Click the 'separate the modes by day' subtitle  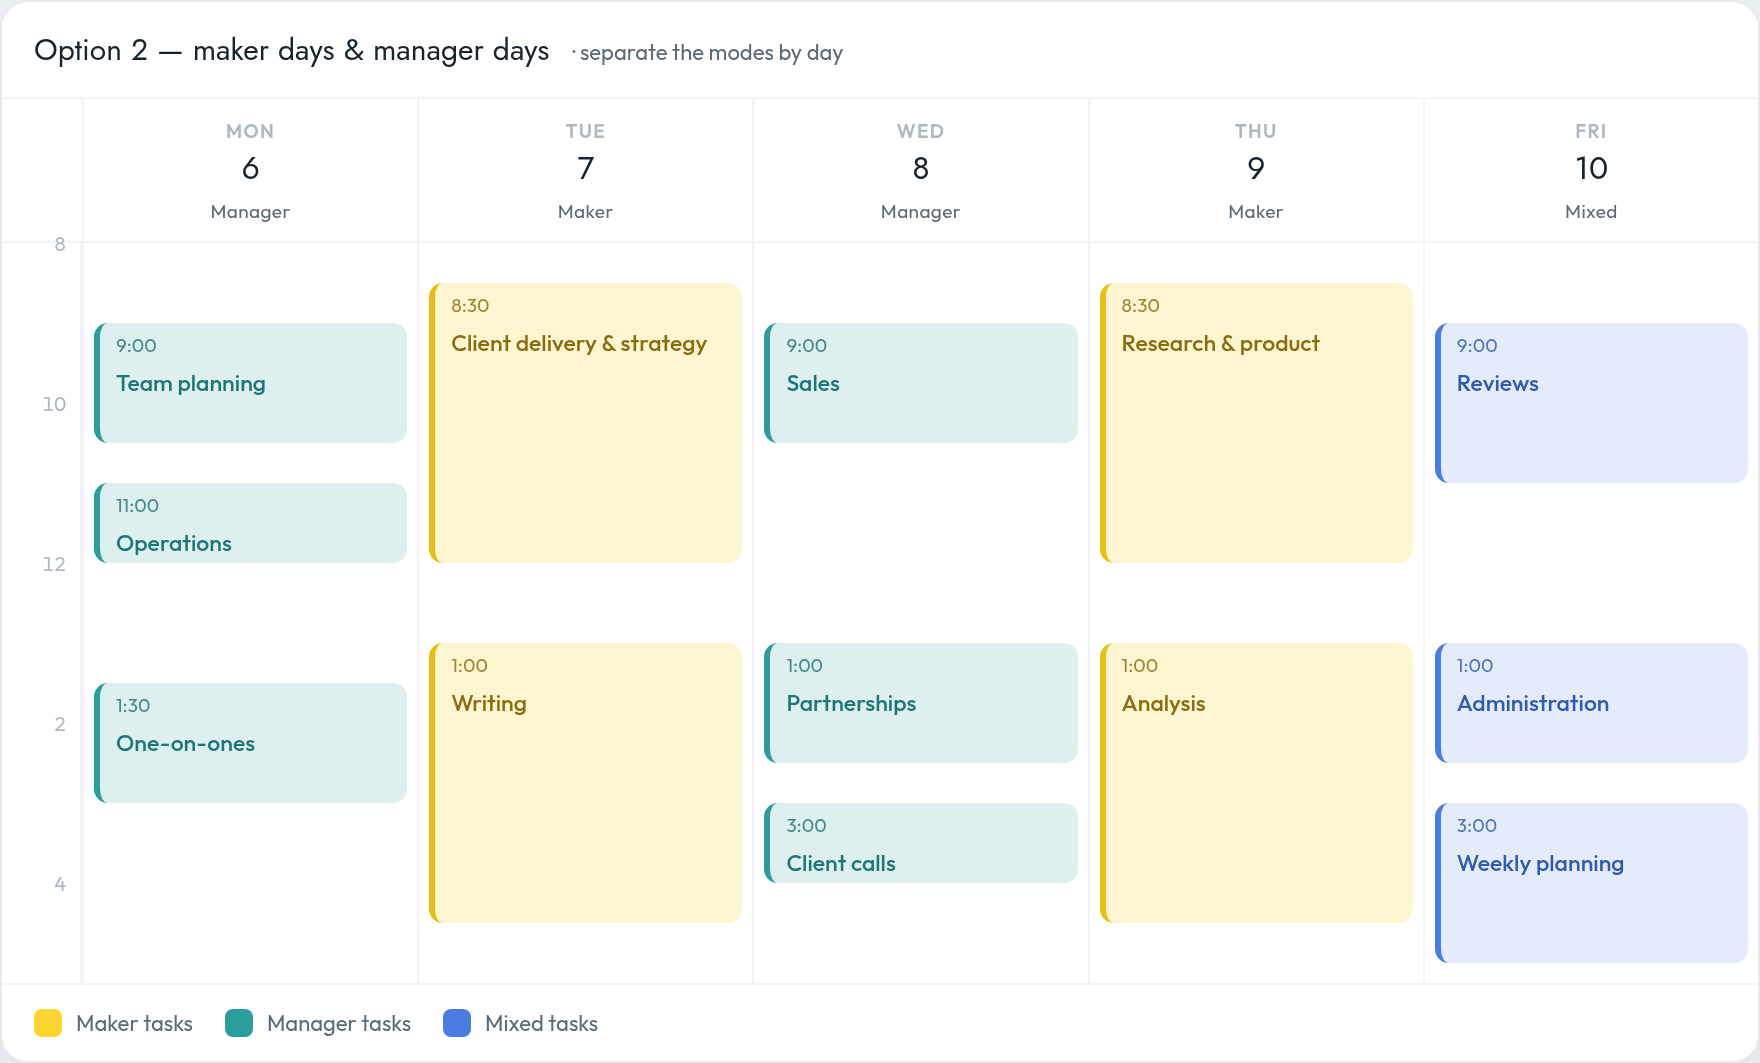coord(711,53)
